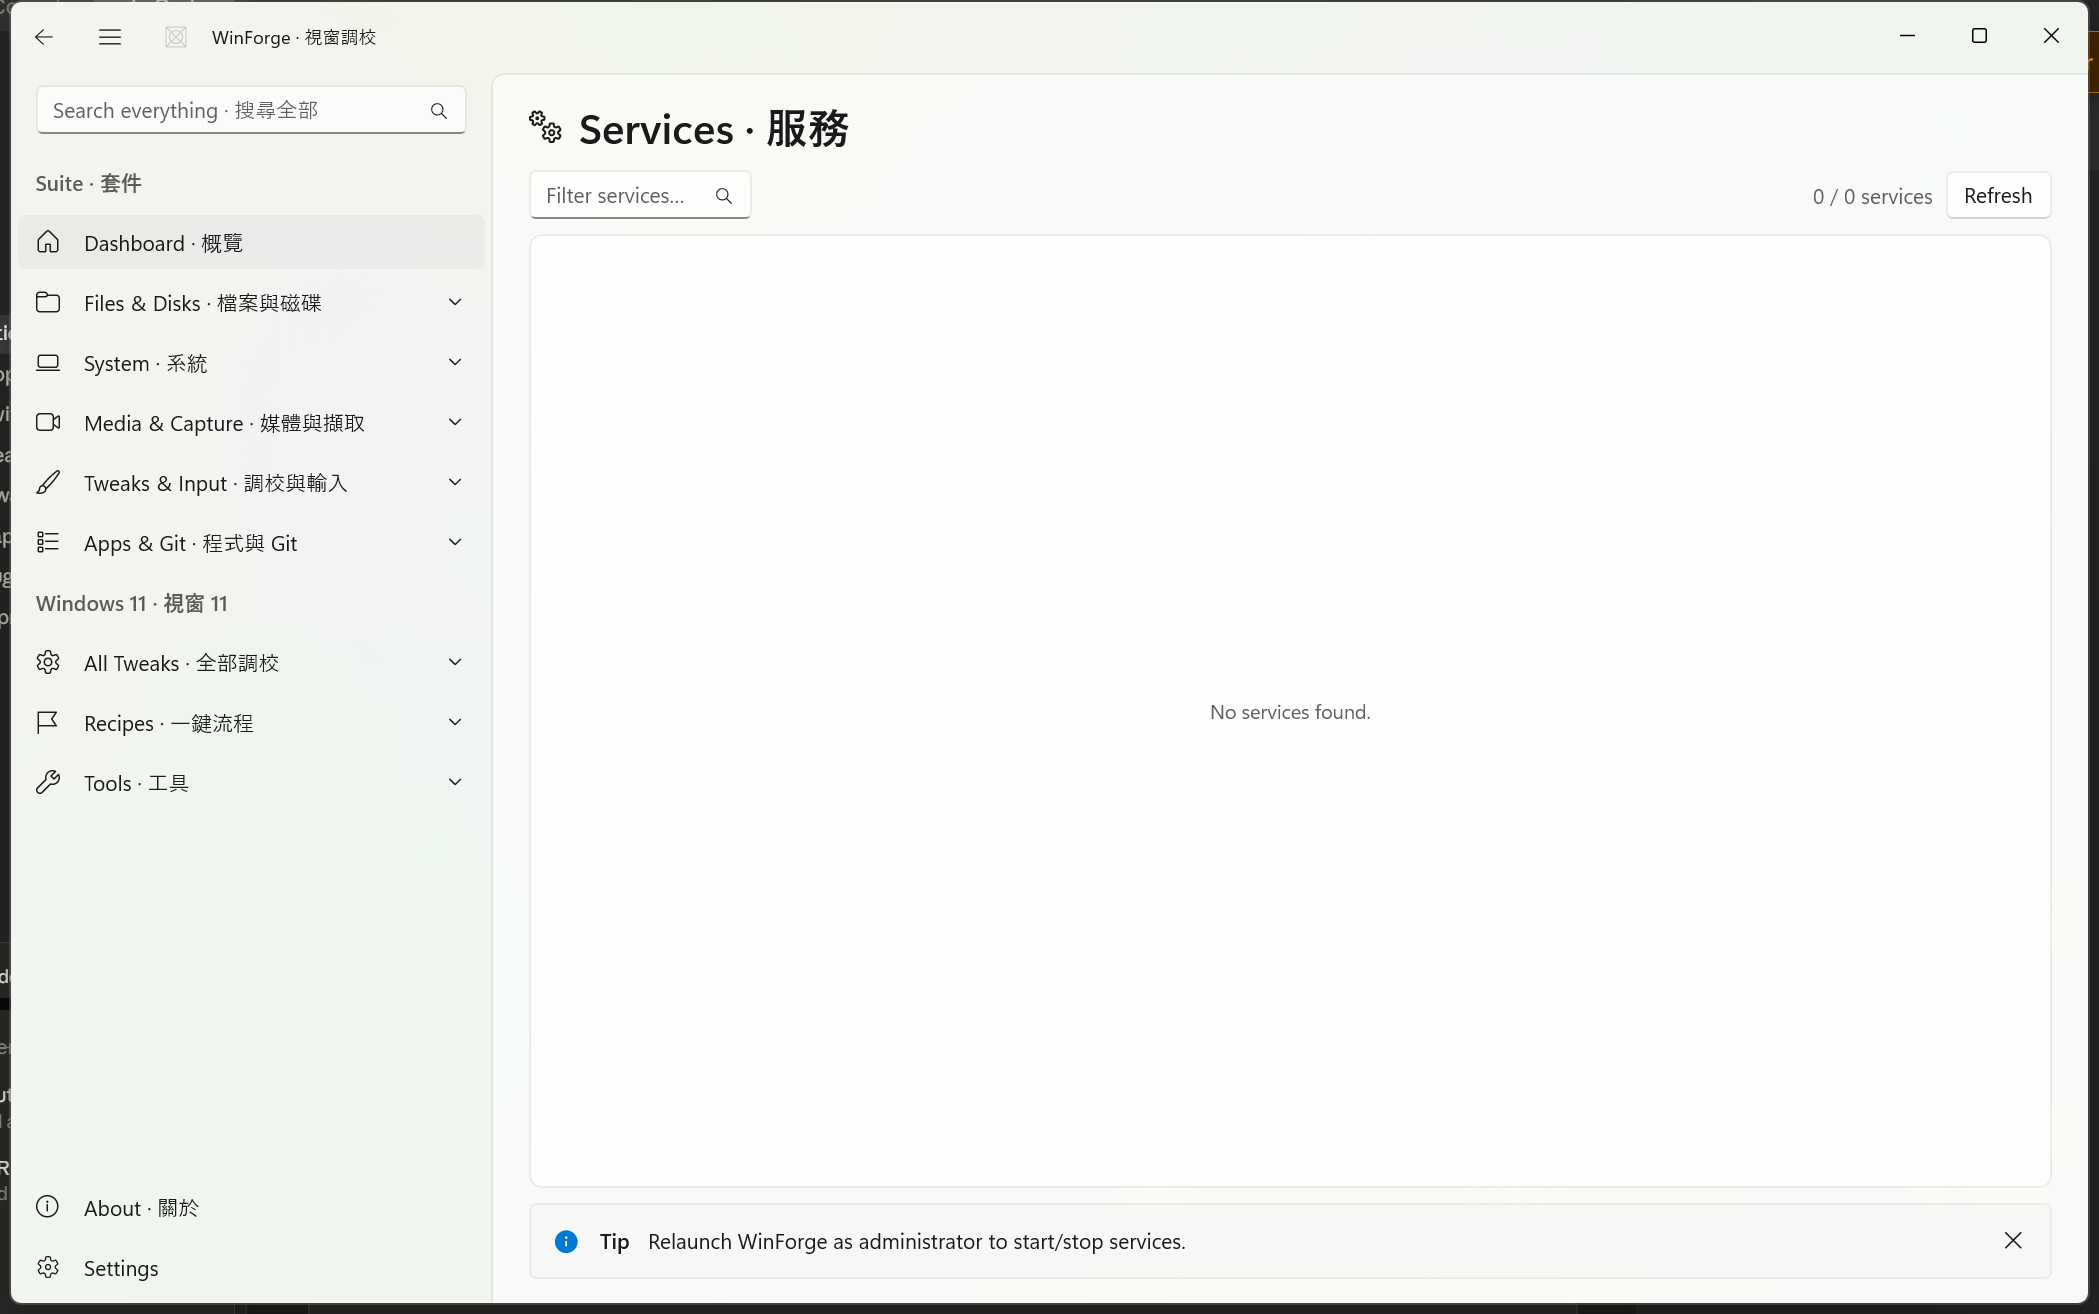
Task: Open the Settings page
Action: [251, 1267]
